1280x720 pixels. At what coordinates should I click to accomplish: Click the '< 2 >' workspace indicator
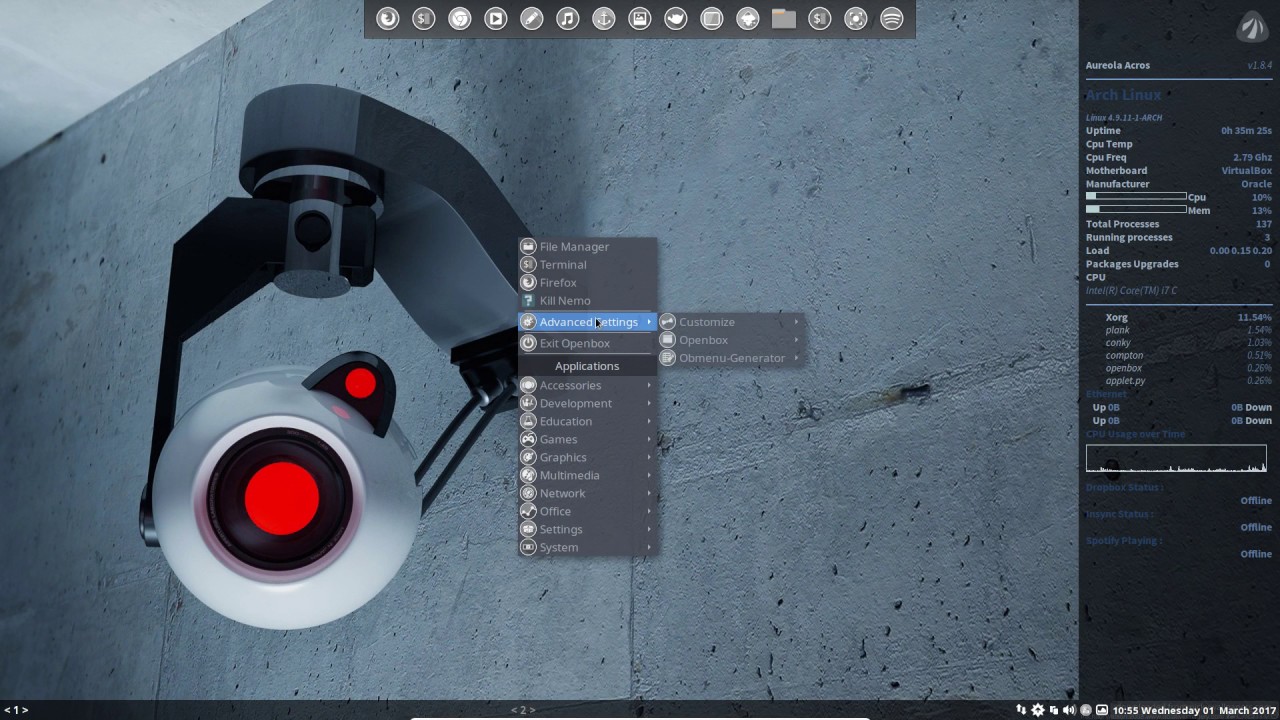523,710
